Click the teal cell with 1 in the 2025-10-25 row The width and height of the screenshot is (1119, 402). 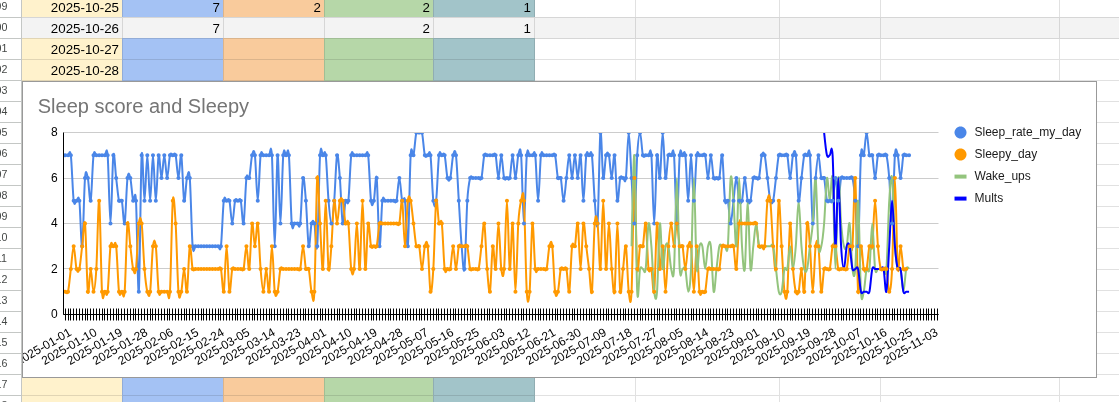pyautogui.click(x=484, y=7)
